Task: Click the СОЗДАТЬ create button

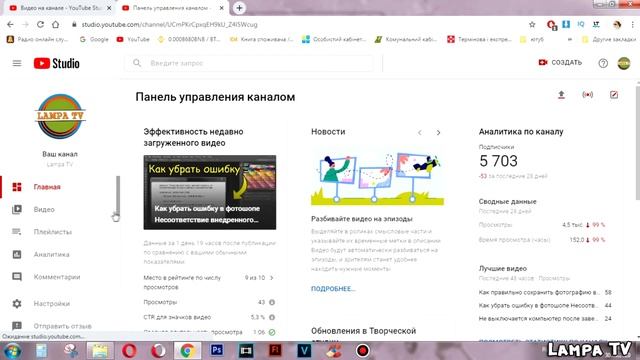Action: [x=560, y=62]
